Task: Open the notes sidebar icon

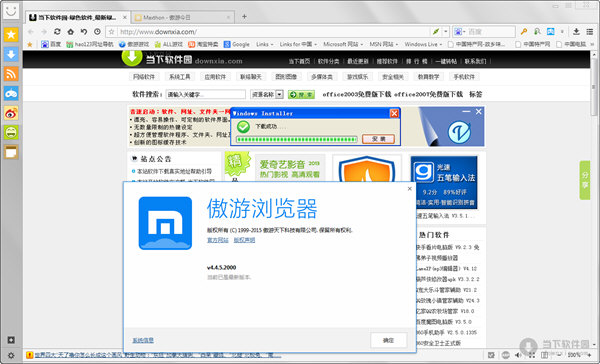Action: pyautogui.click(x=11, y=152)
